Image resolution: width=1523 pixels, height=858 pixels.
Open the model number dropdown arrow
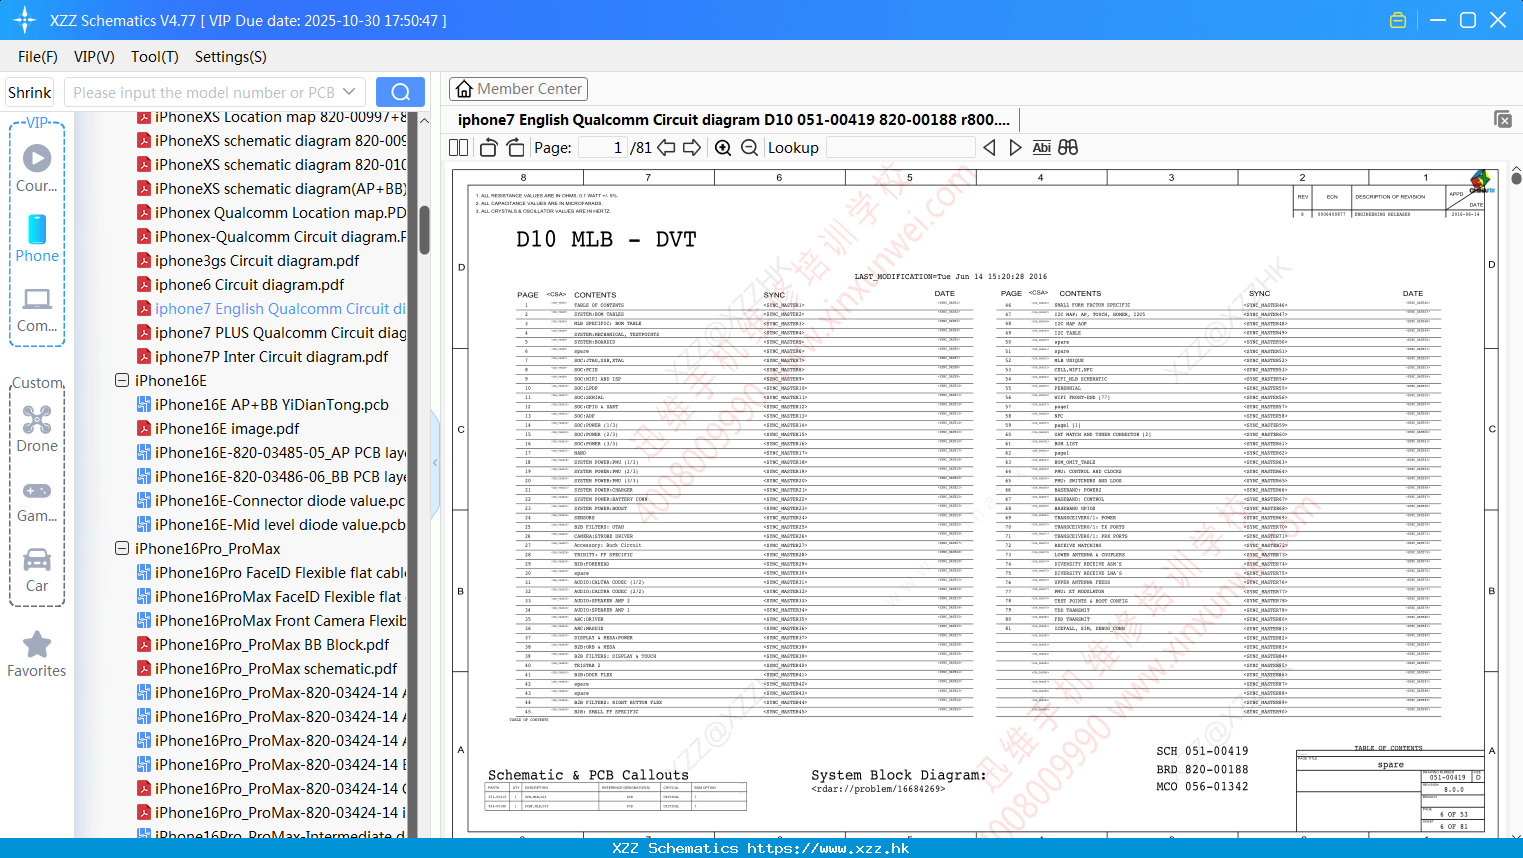click(349, 92)
